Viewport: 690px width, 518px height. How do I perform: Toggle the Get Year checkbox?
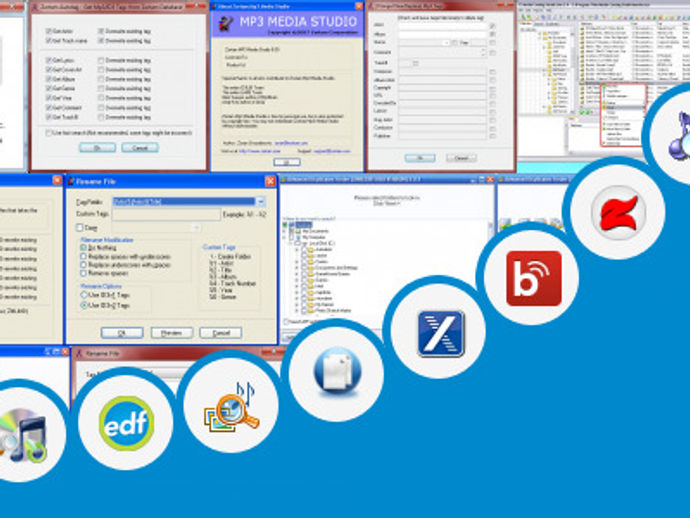[48, 98]
